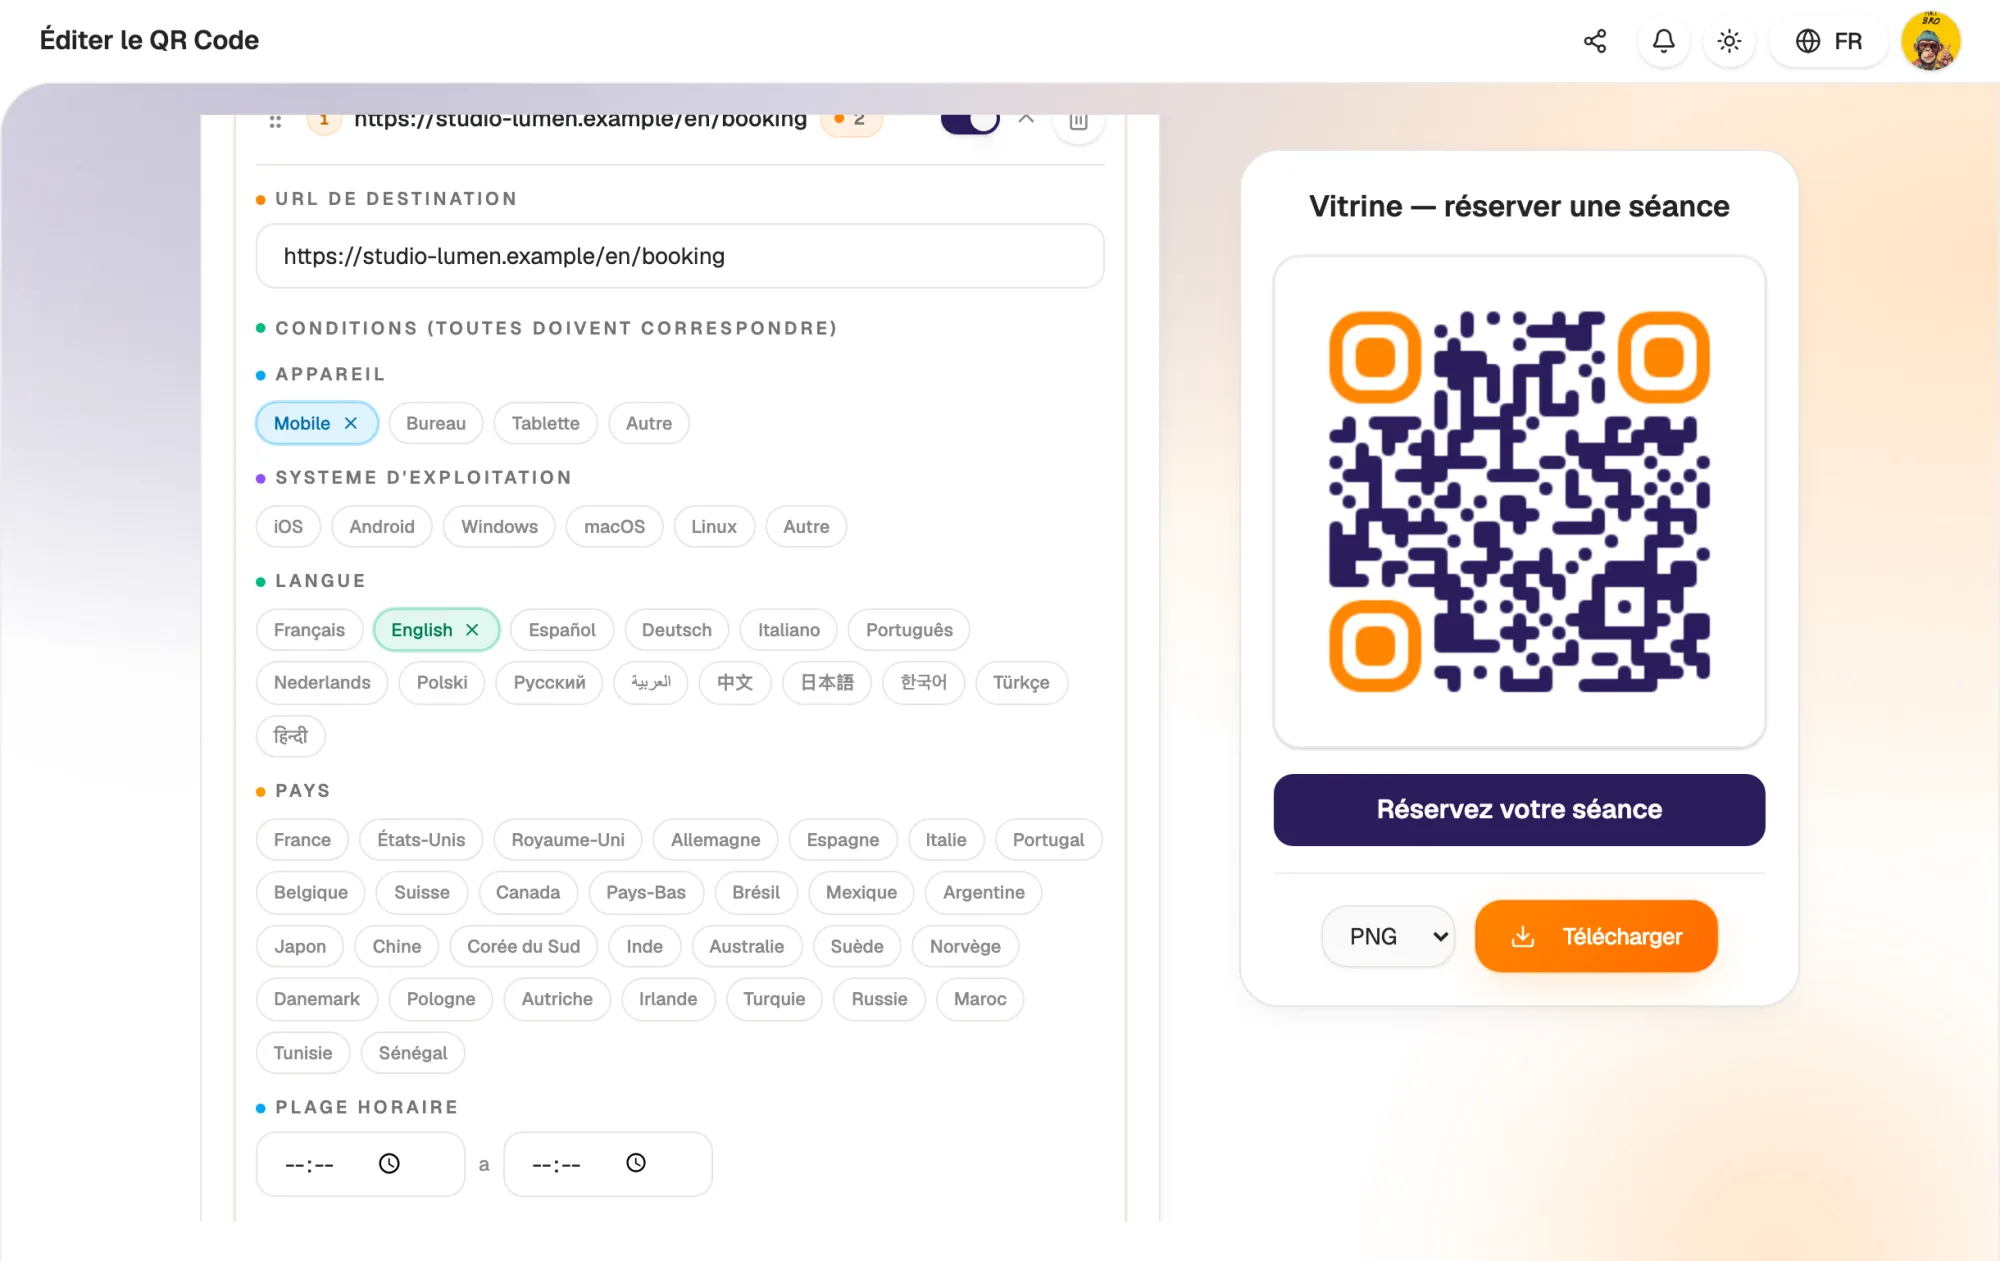
Task: Disable the booking rule toggle switch
Action: (x=970, y=121)
